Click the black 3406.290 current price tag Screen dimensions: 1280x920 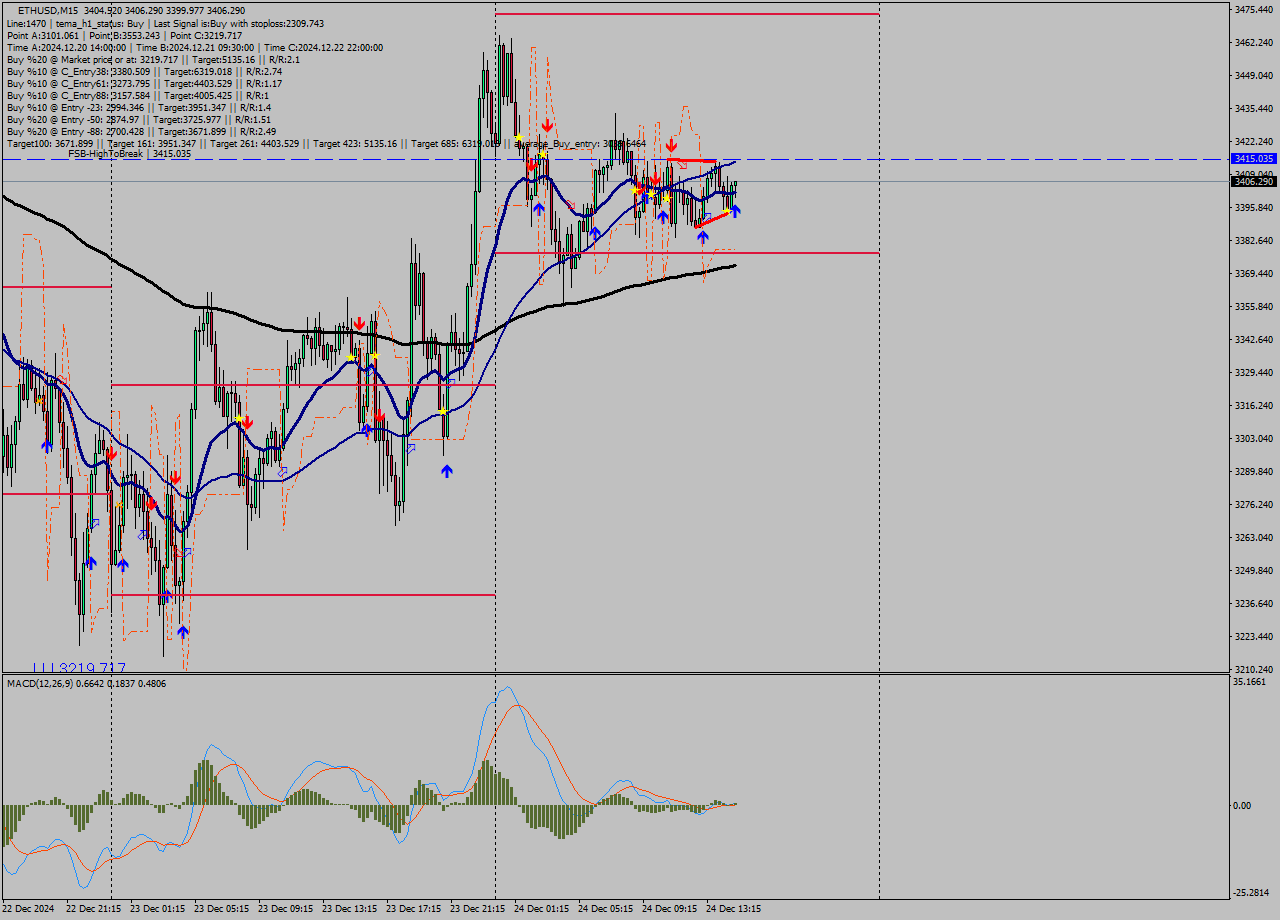click(x=1253, y=181)
